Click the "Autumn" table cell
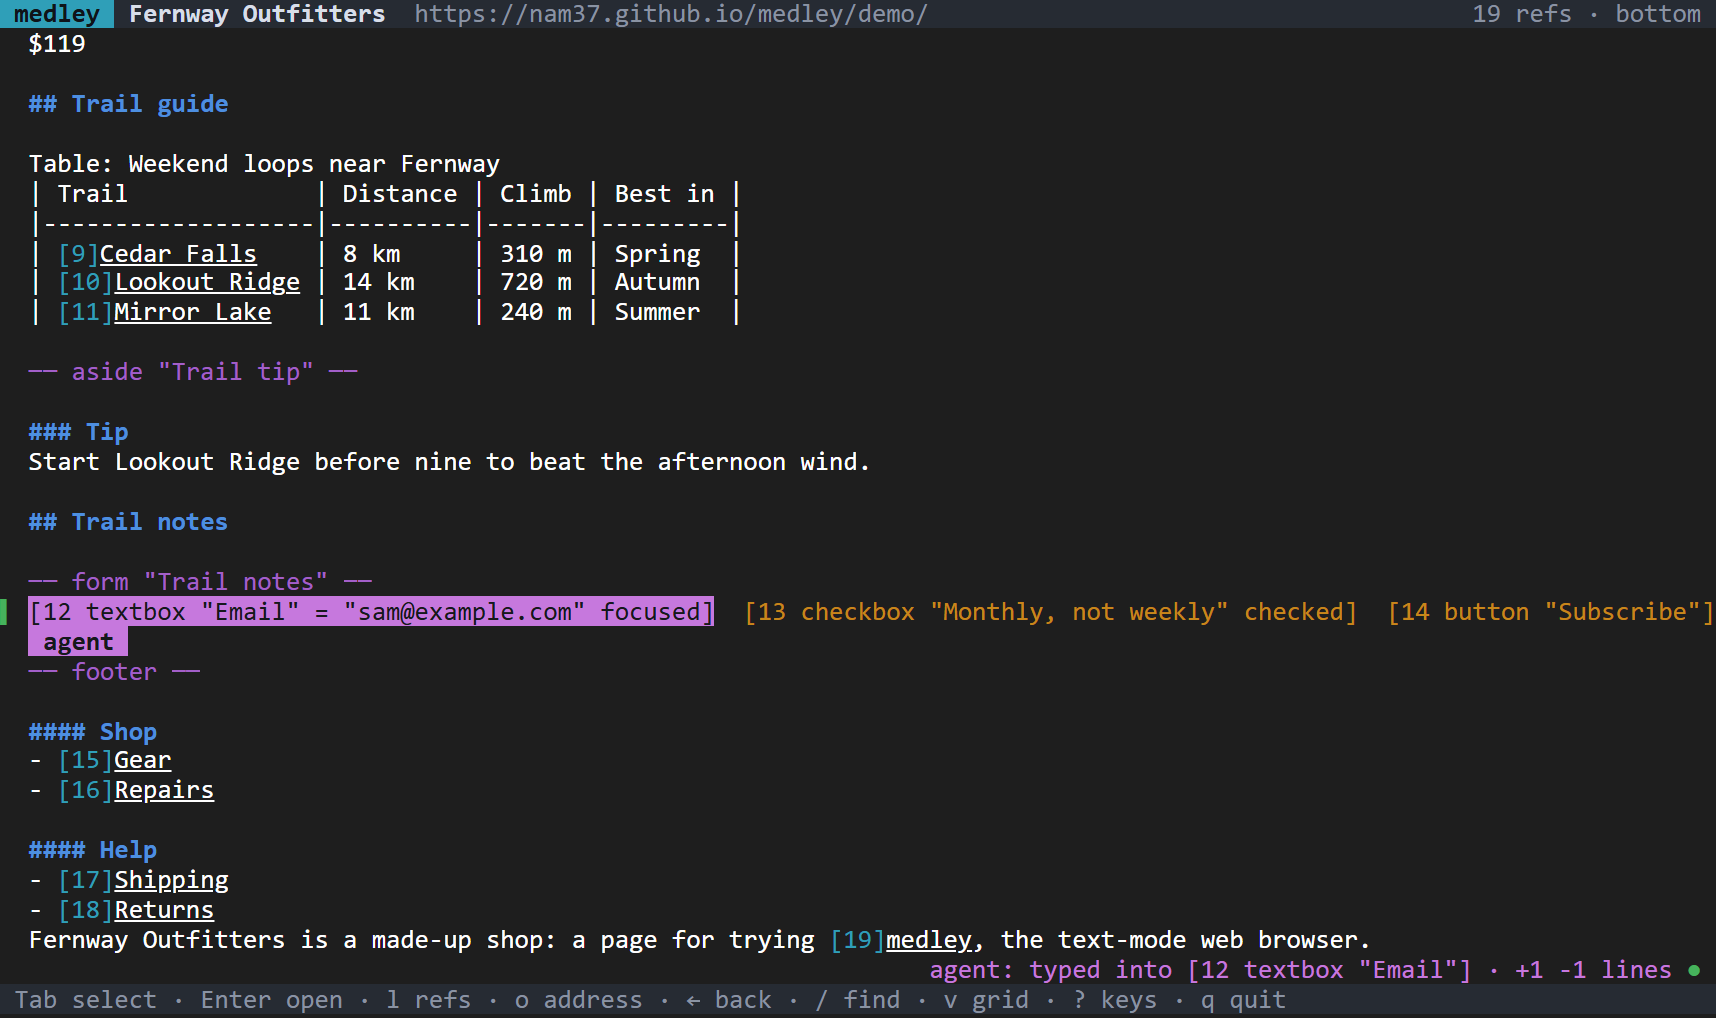The height and width of the screenshot is (1018, 1716). 658,283
